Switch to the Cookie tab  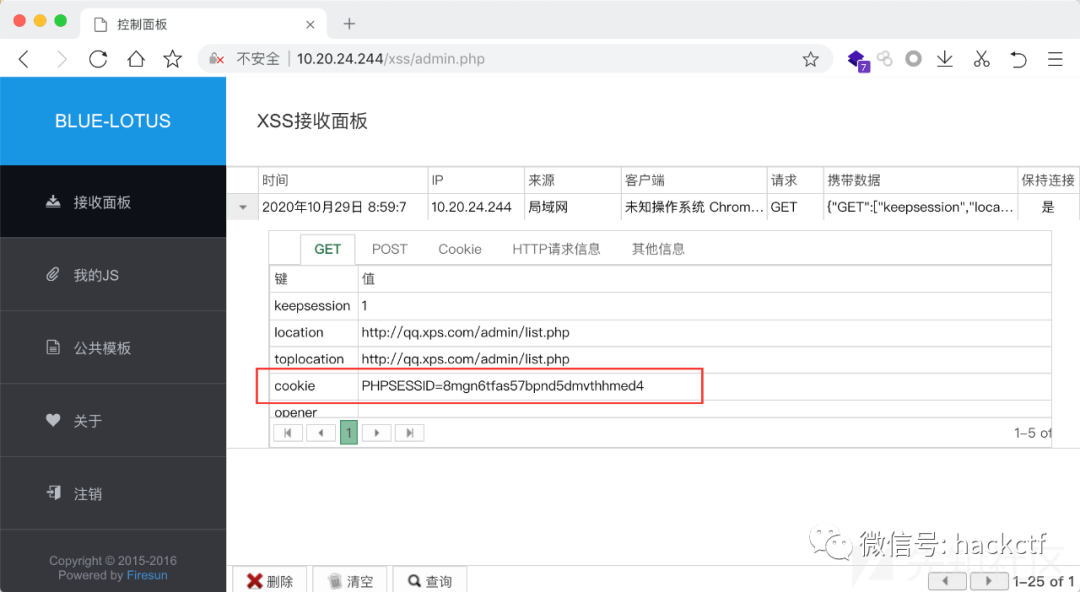[459, 249]
